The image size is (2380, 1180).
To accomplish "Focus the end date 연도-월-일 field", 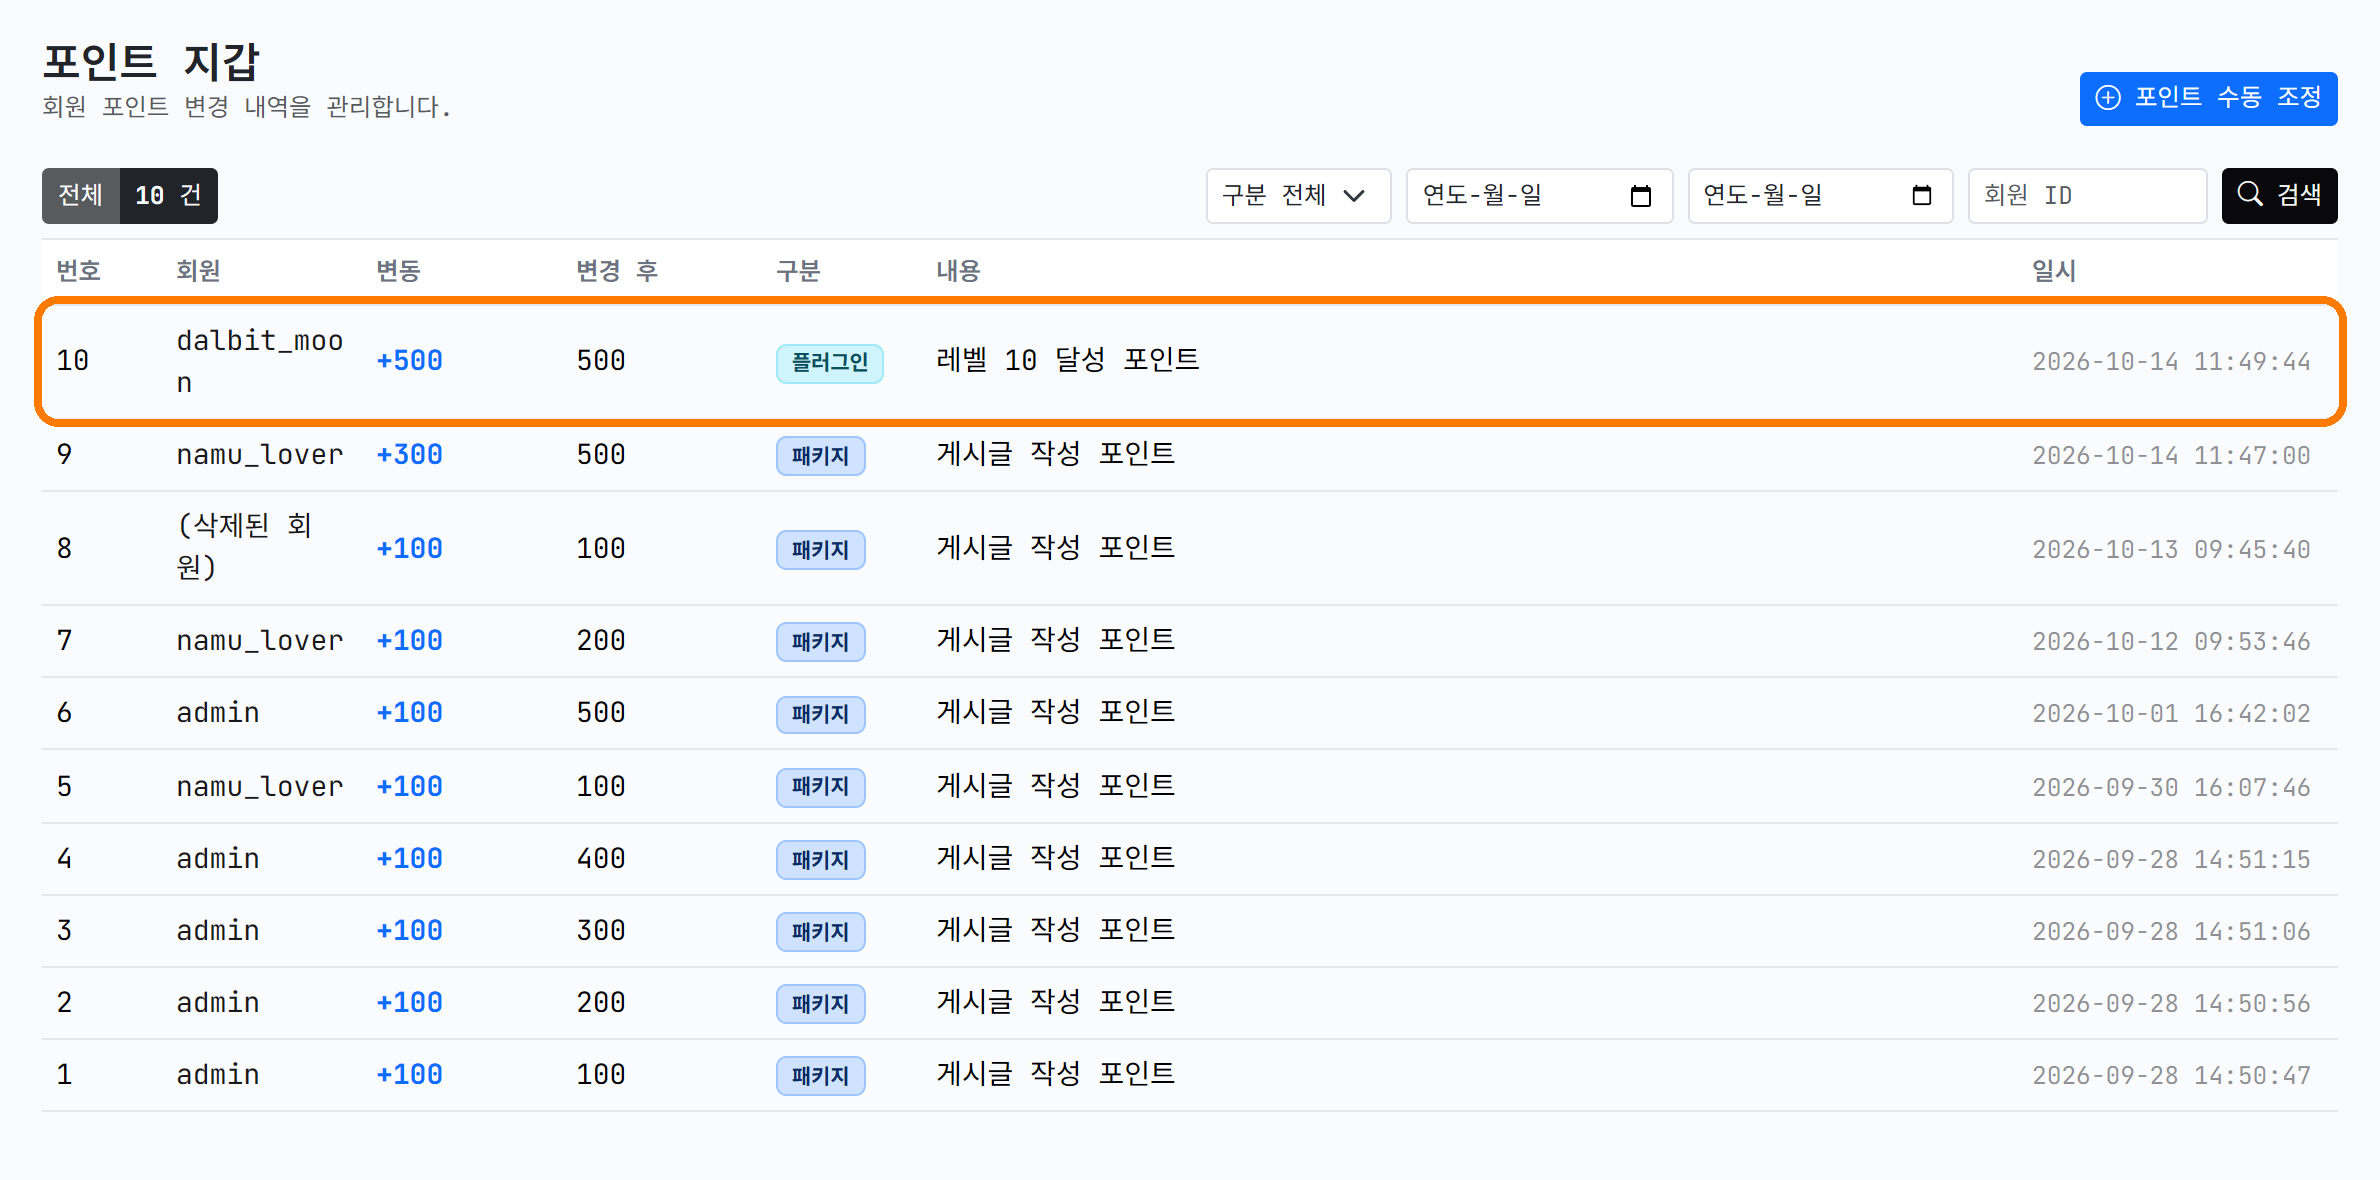I will (x=1820, y=195).
